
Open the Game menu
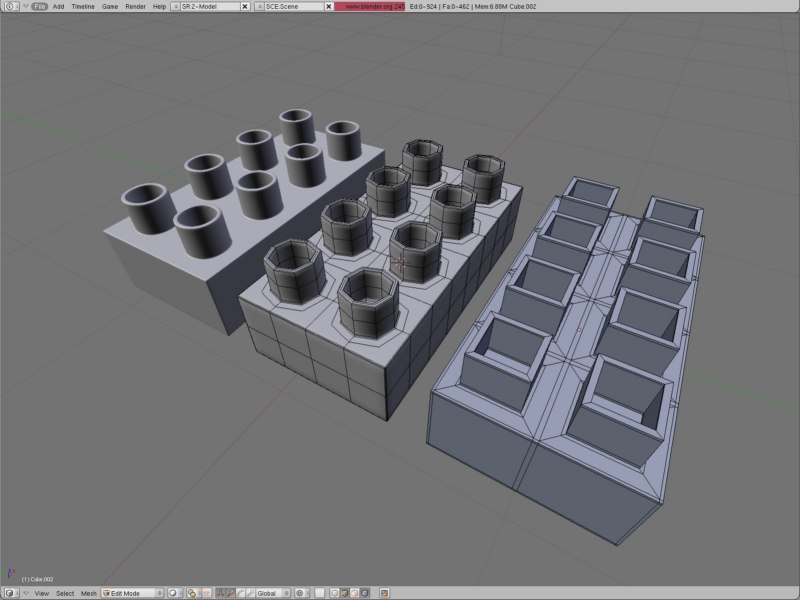(x=110, y=6)
